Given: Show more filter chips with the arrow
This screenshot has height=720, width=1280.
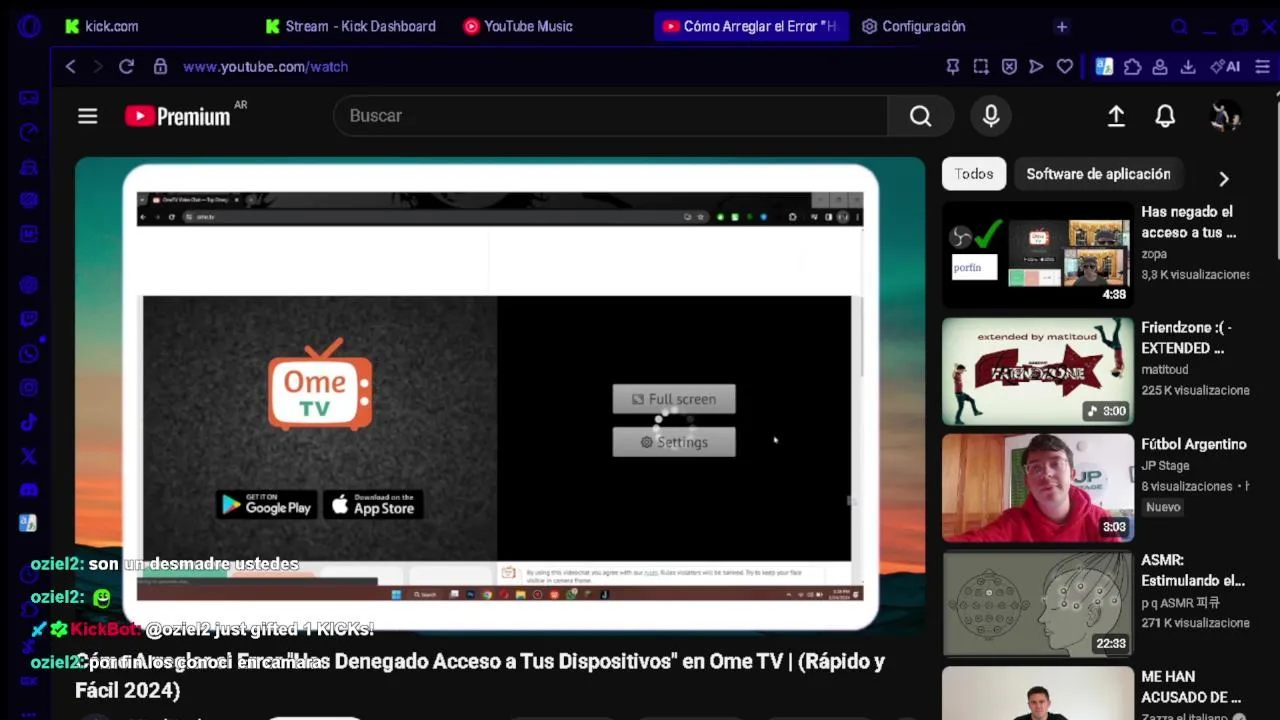Looking at the screenshot, I should pyautogui.click(x=1223, y=178).
